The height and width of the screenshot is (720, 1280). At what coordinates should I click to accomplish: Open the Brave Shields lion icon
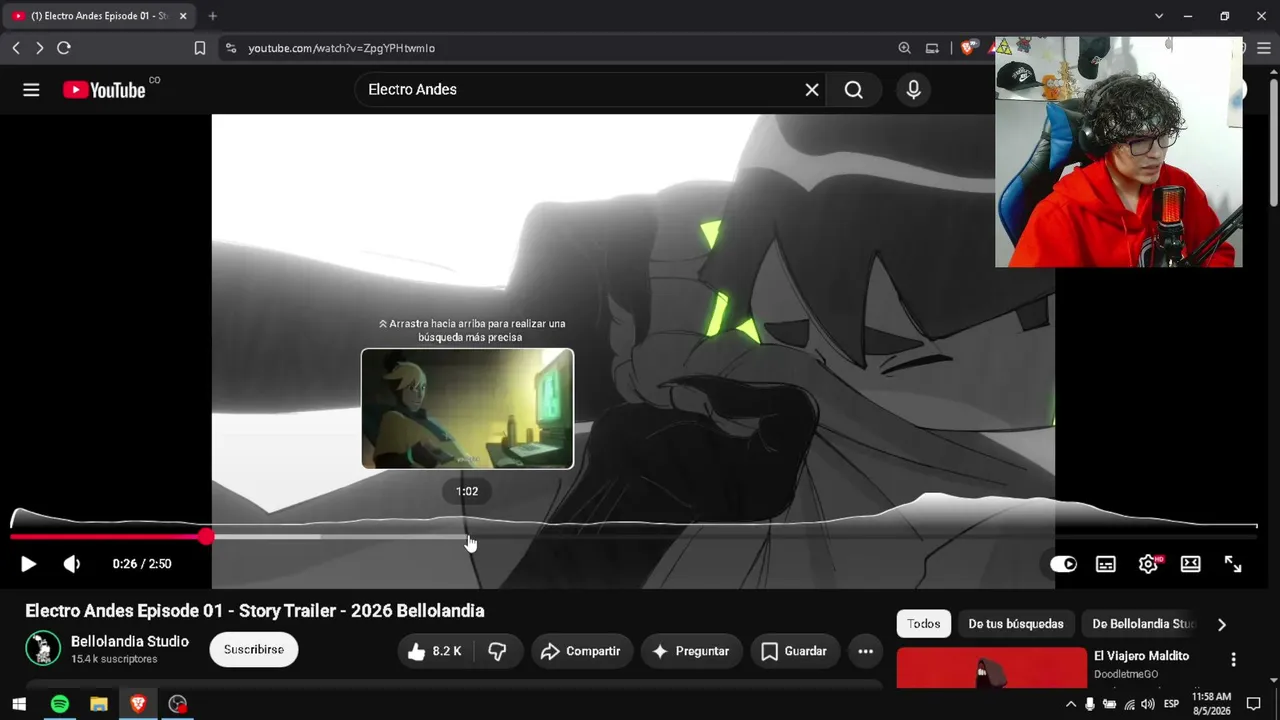(x=968, y=48)
